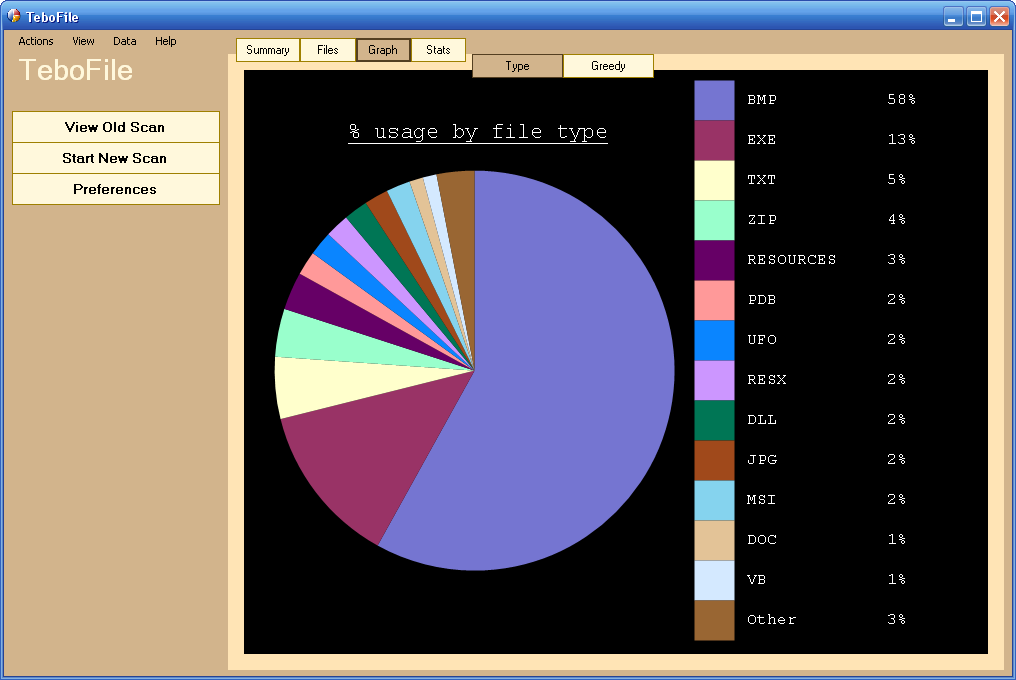Minimize the TeboFile window
Viewport: 1016px width, 680px height.
pyautogui.click(x=952, y=16)
